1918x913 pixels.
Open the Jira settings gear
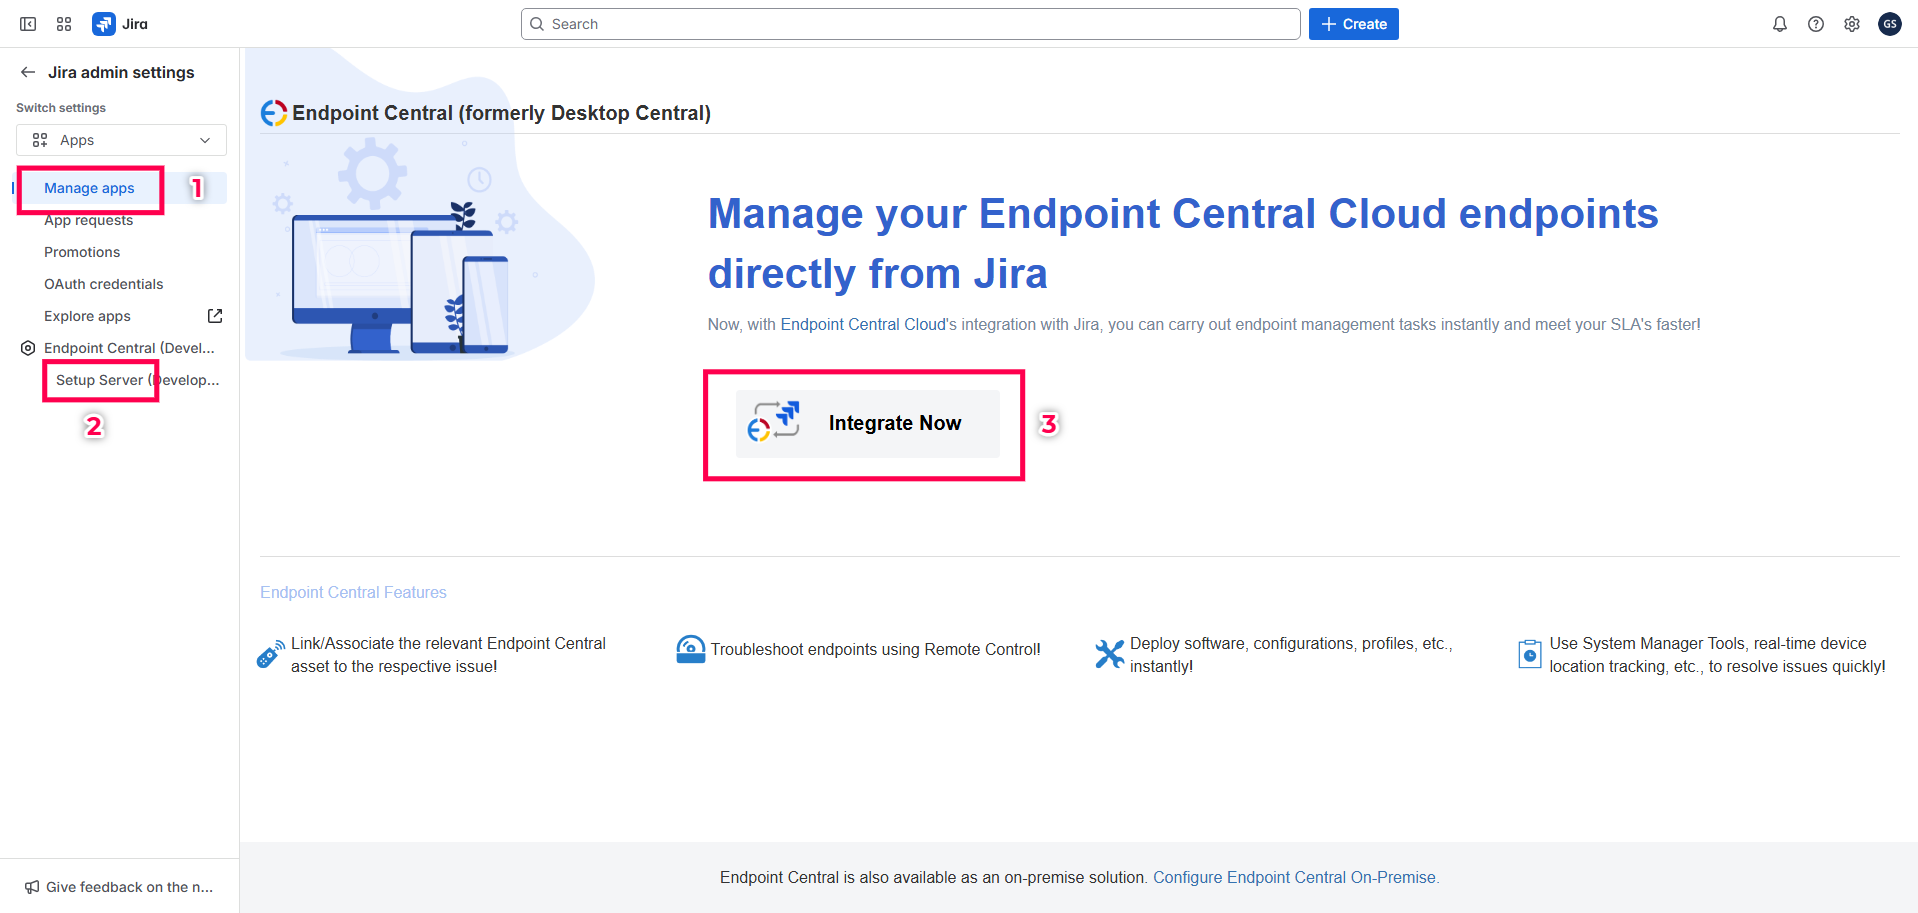(x=1851, y=23)
